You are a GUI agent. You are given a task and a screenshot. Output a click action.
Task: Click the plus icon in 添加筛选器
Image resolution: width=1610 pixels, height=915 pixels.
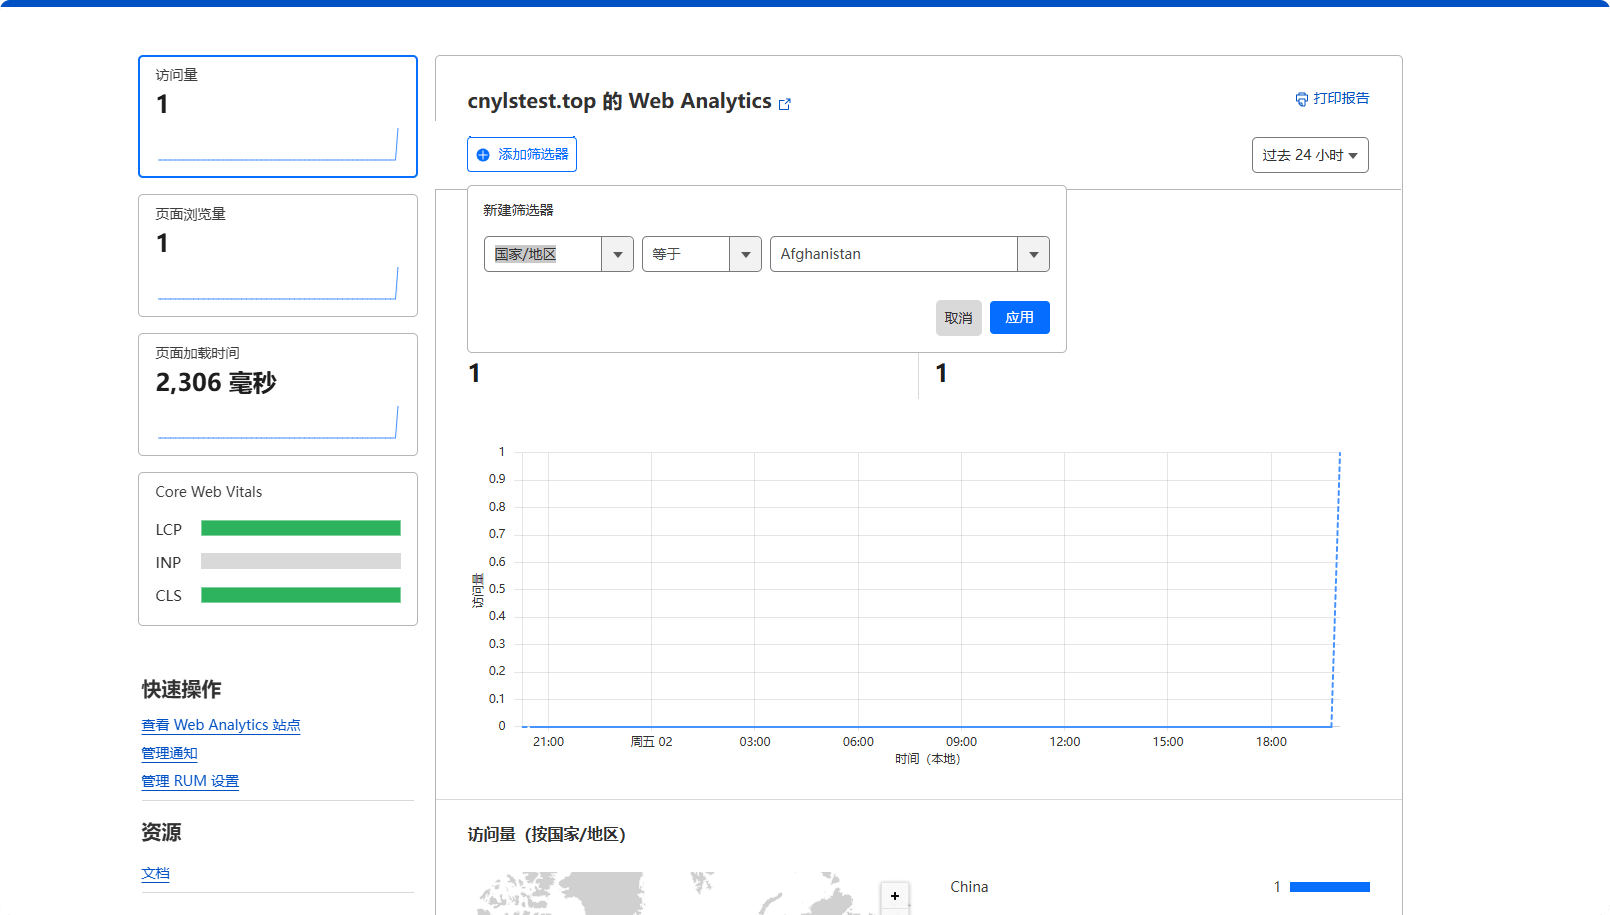(483, 155)
